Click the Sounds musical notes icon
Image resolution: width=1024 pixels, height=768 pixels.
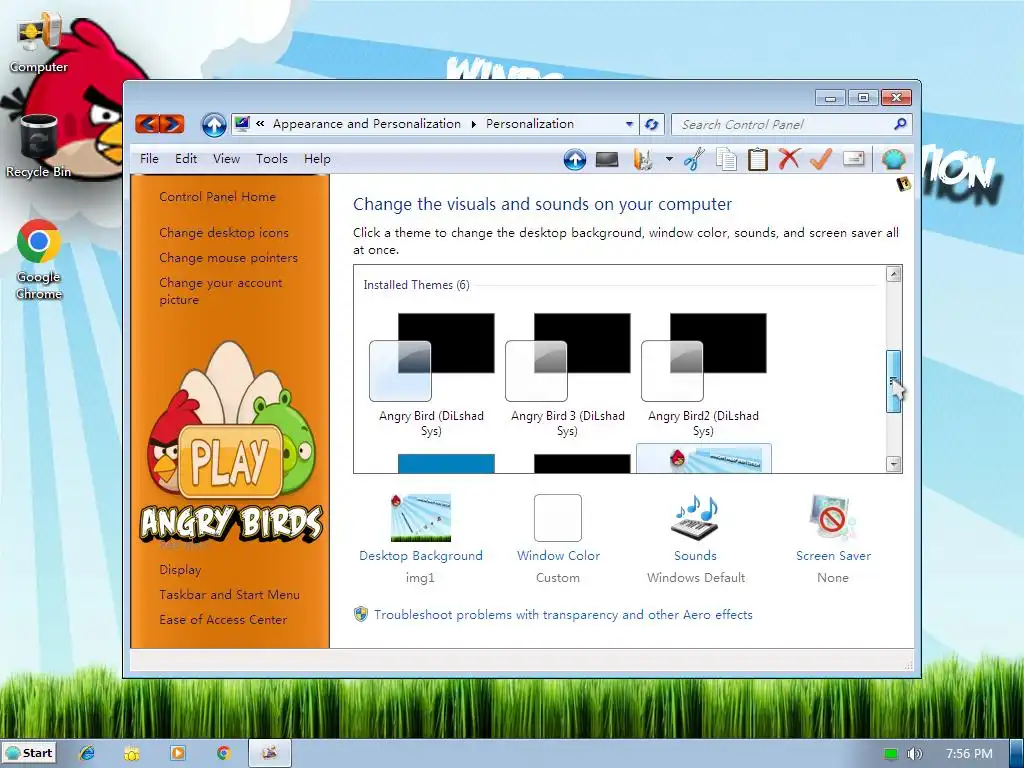click(x=696, y=518)
